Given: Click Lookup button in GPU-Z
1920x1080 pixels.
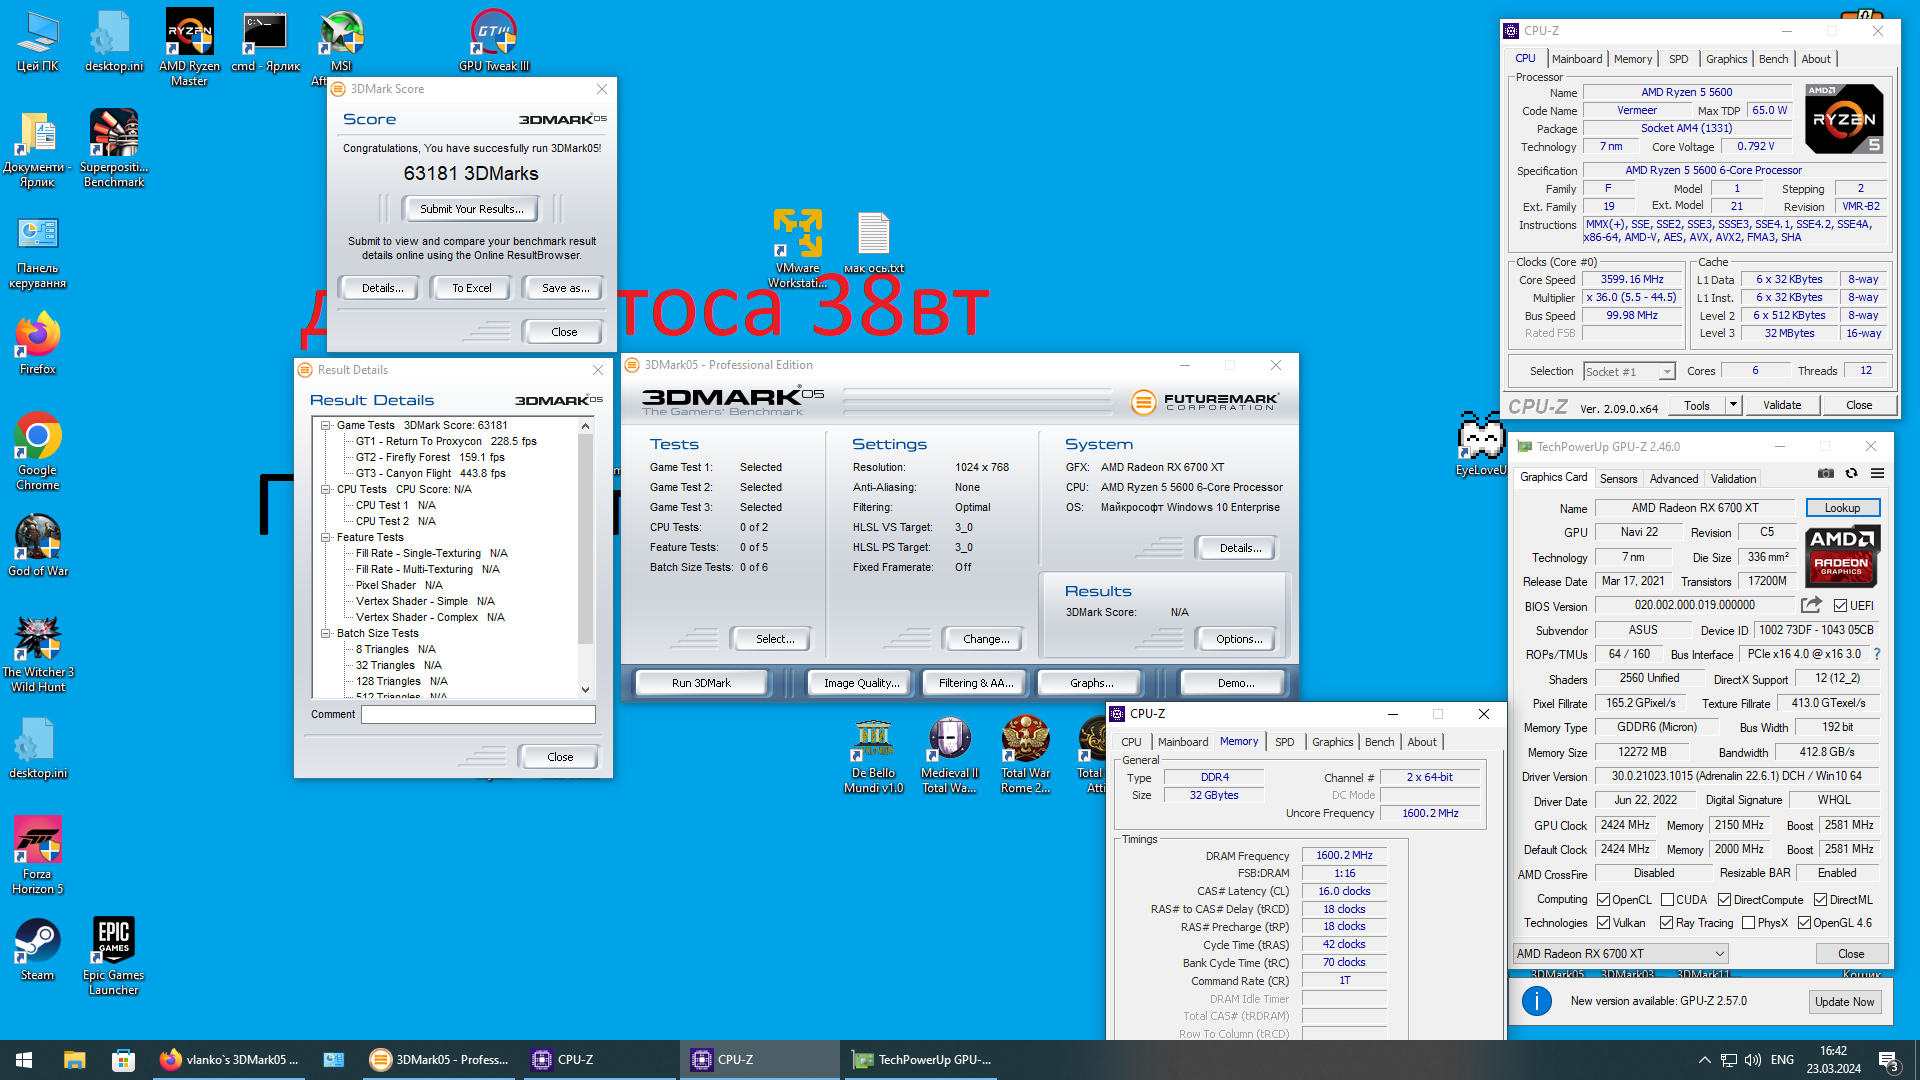Looking at the screenshot, I should 1842,508.
